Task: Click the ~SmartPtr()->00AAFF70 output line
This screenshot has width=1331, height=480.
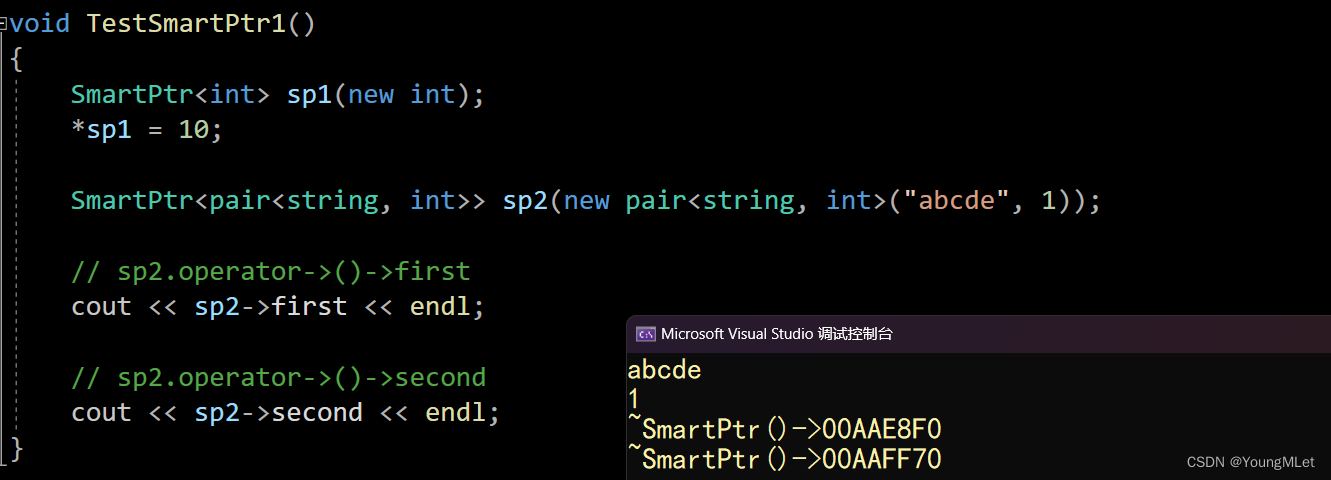Action: tap(784, 459)
